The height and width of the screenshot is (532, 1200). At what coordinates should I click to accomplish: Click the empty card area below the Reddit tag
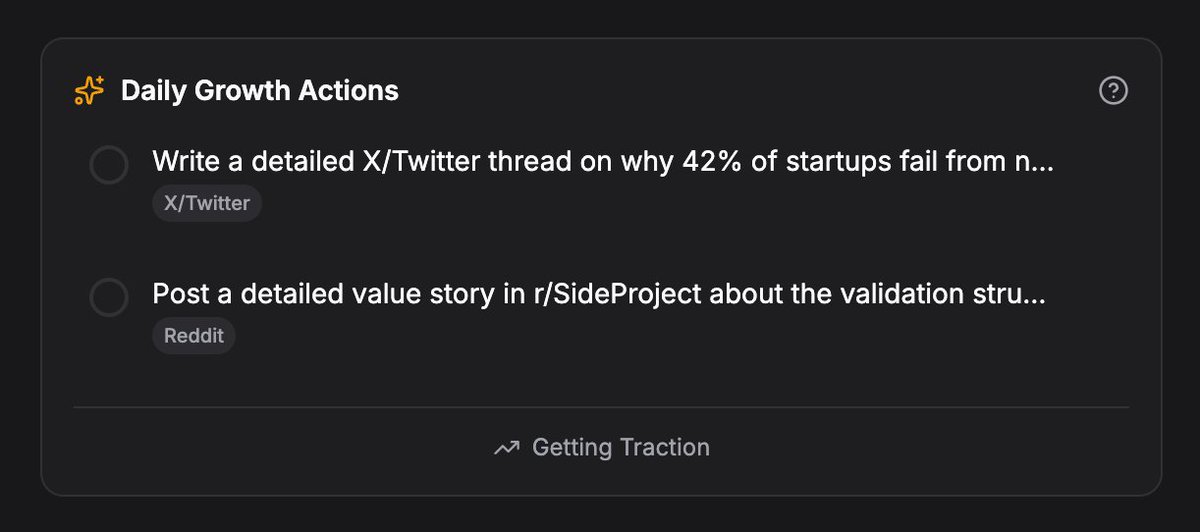tap(600, 380)
